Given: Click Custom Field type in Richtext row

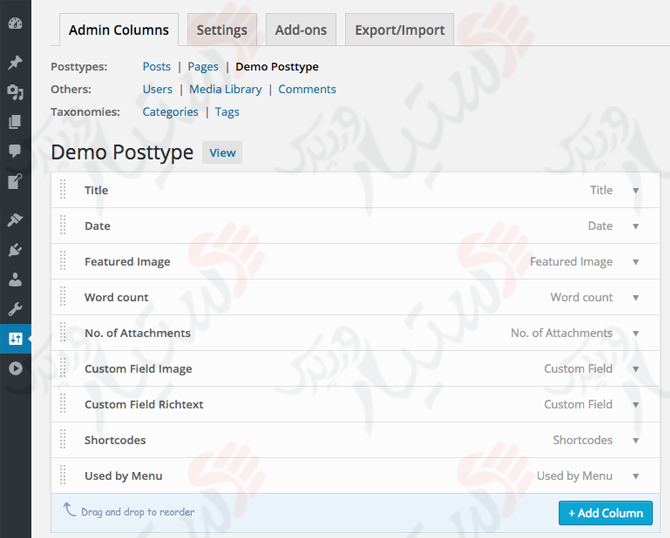Looking at the screenshot, I should (x=578, y=404).
